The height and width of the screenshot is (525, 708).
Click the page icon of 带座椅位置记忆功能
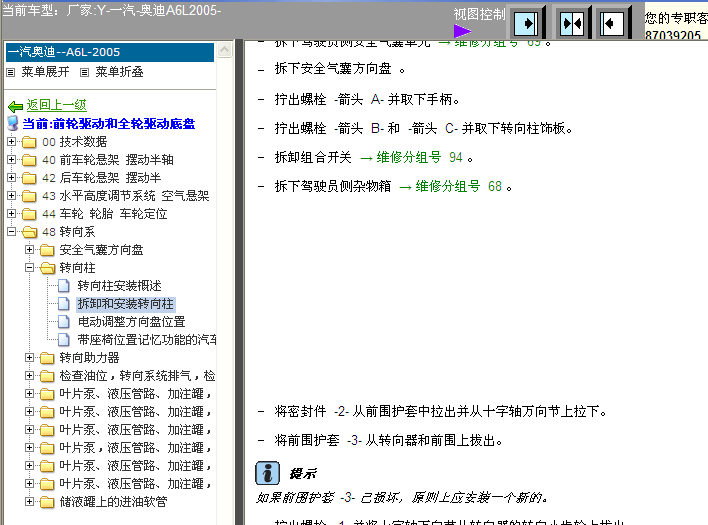(64, 339)
